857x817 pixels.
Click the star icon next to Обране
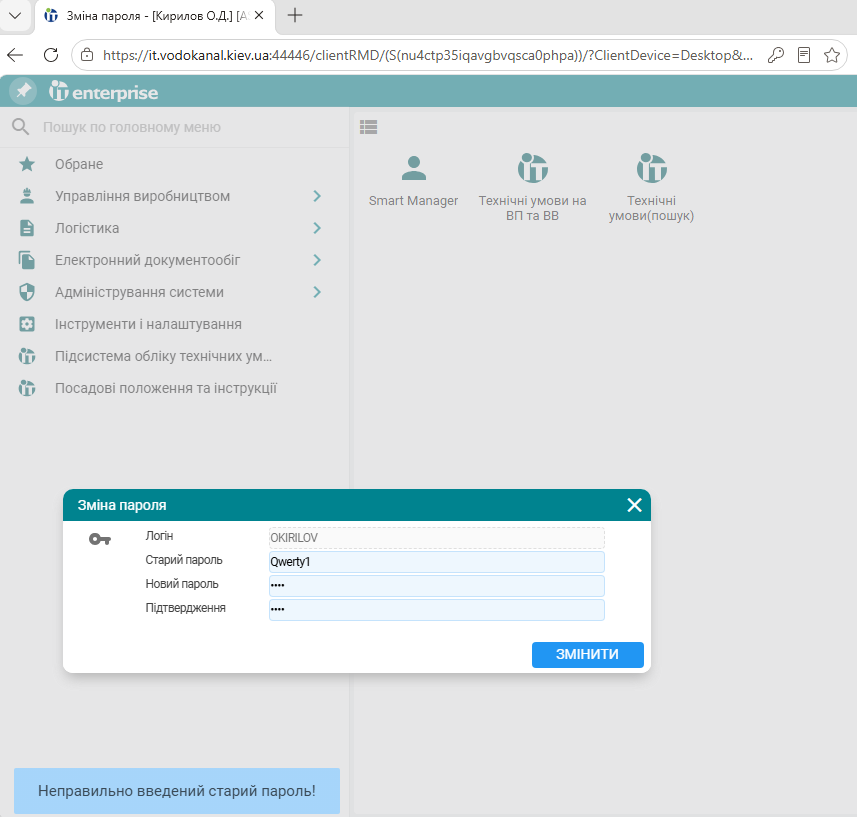tap(27, 164)
